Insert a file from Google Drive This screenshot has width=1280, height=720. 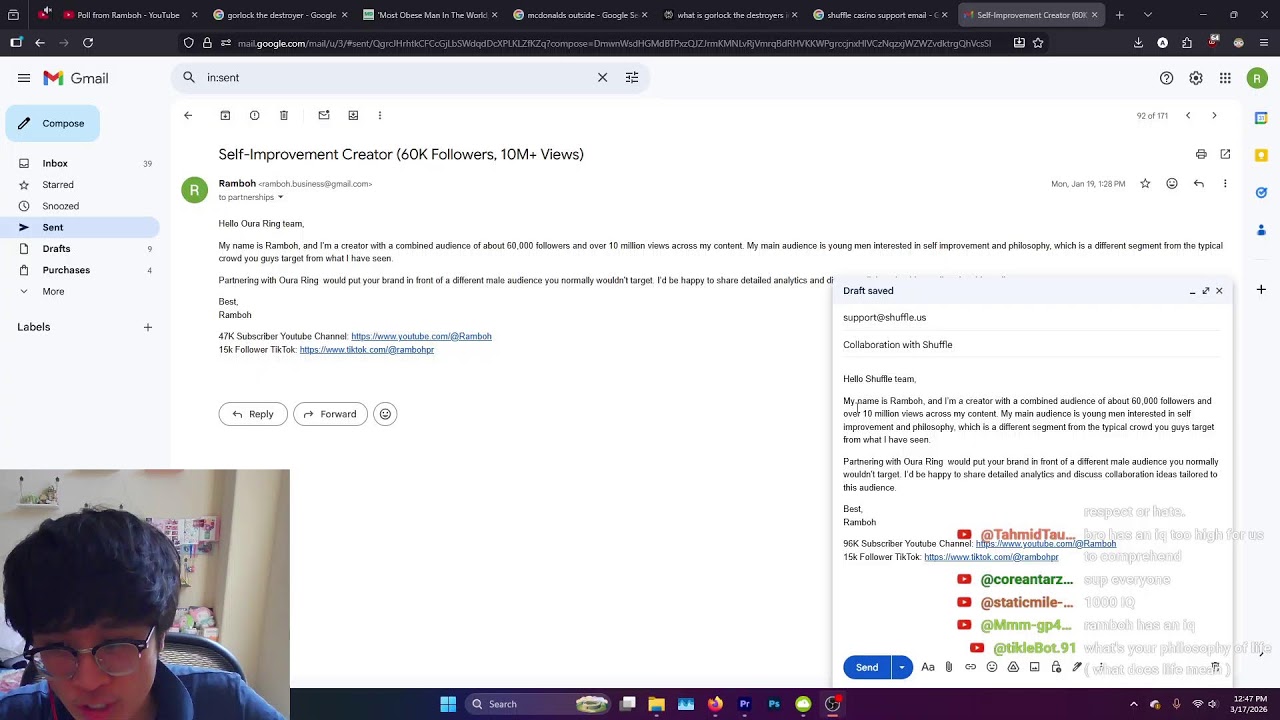(x=1013, y=668)
